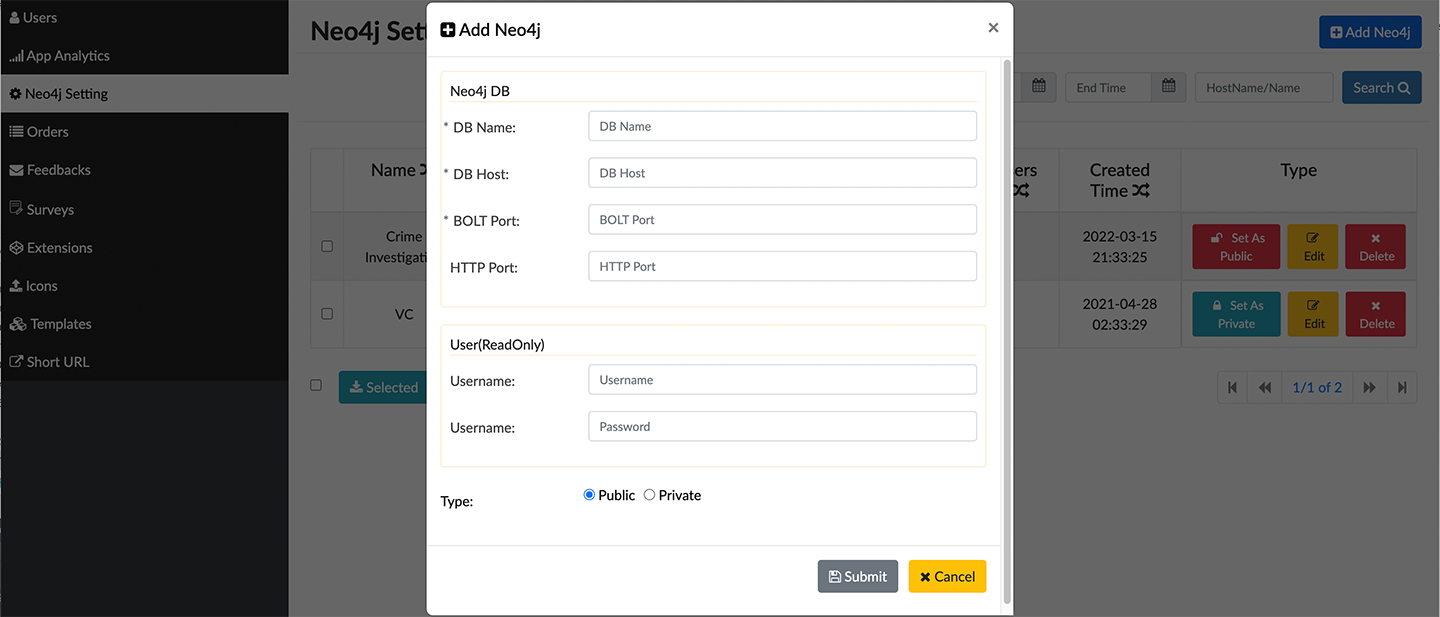
Task: Click next page double-arrow icon
Action: pyautogui.click(x=1369, y=387)
